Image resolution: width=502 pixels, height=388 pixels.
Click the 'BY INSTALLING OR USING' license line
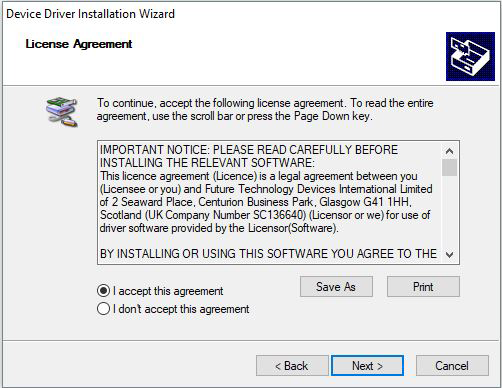tap(268, 254)
